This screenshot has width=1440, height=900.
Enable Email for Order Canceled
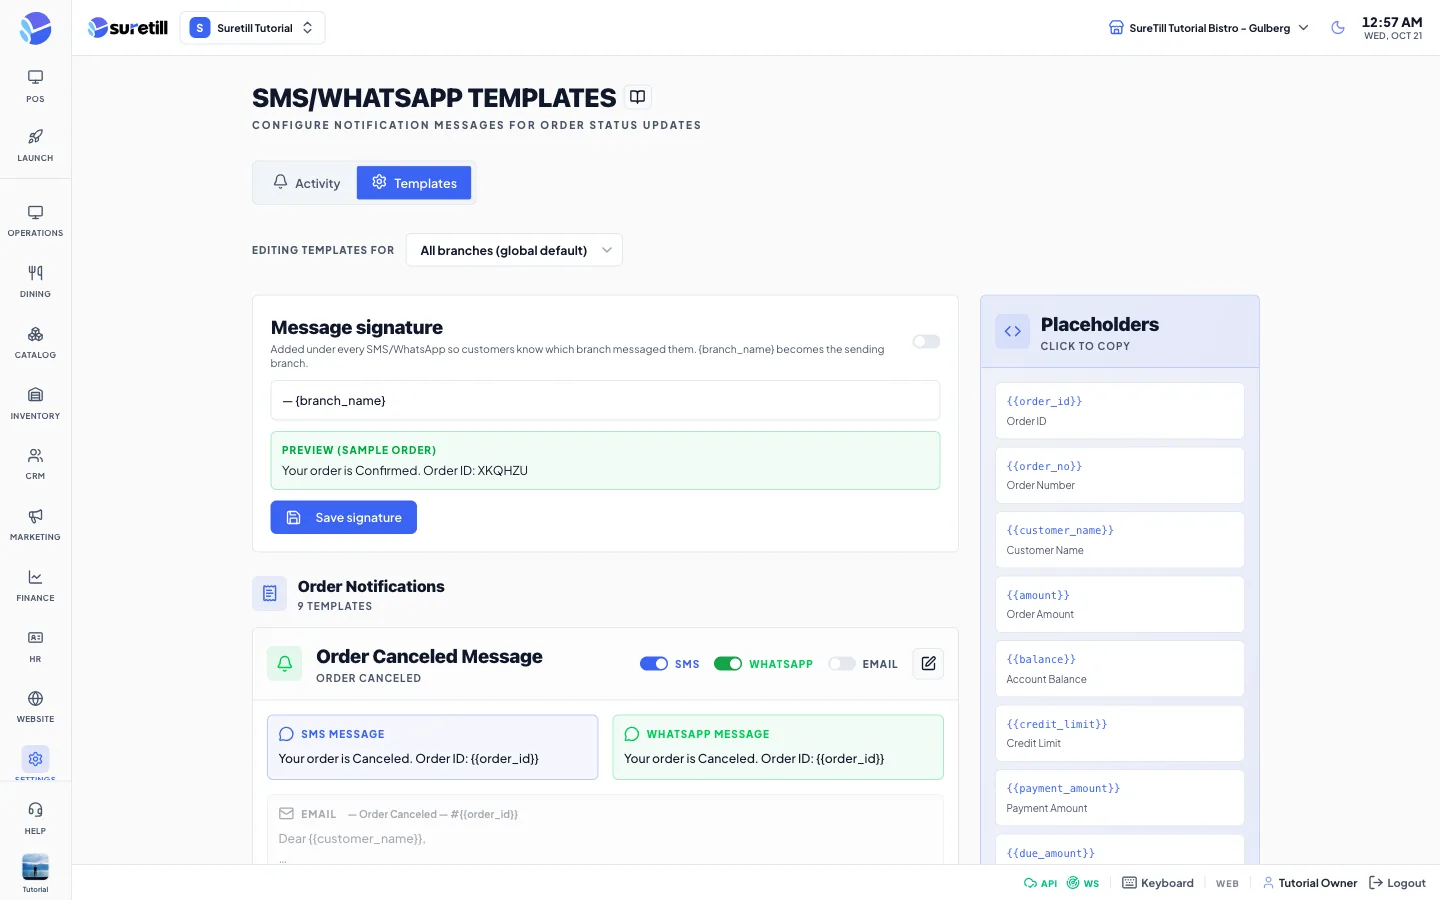tap(842, 664)
